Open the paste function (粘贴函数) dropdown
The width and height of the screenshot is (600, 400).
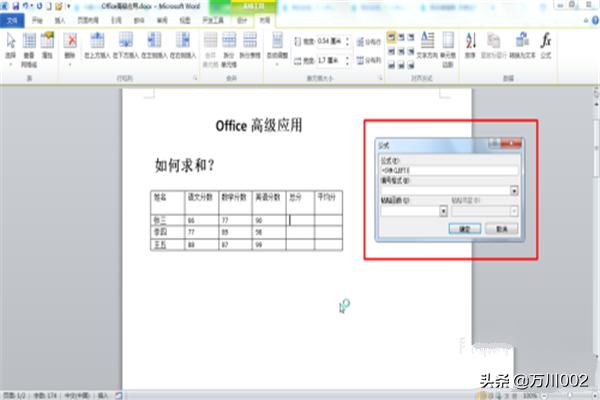pyautogui.click(x=443, y=211)
